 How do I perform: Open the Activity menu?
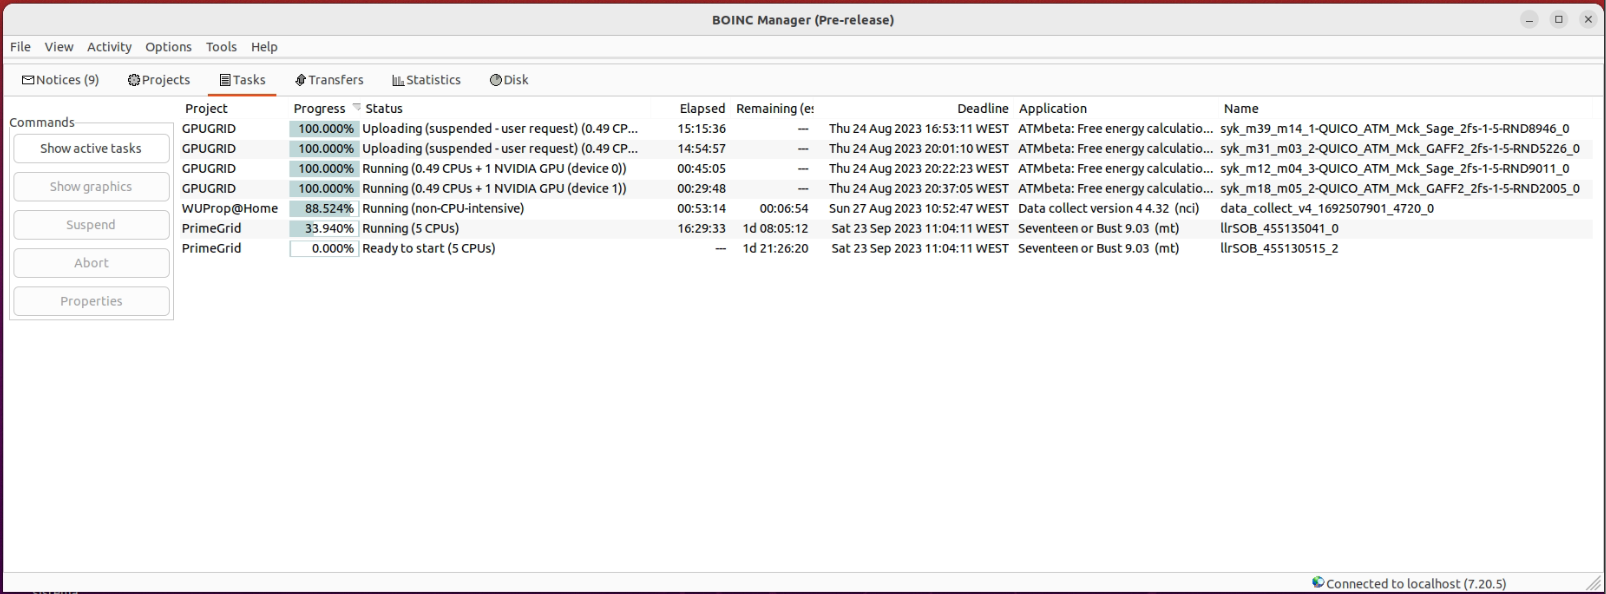point(109,47)
